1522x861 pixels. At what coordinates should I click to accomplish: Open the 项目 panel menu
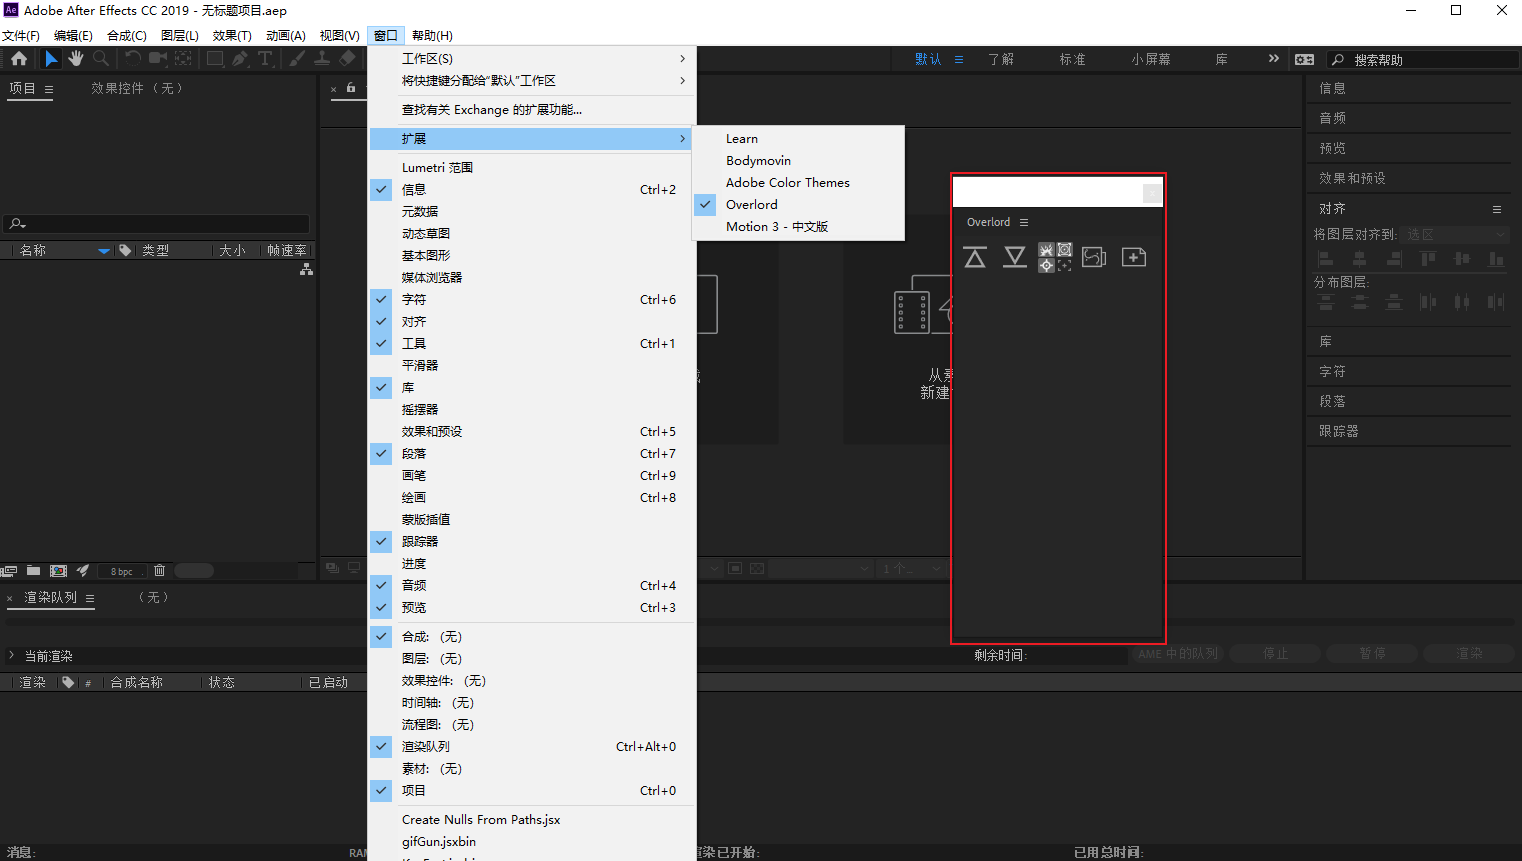point(49,89)
